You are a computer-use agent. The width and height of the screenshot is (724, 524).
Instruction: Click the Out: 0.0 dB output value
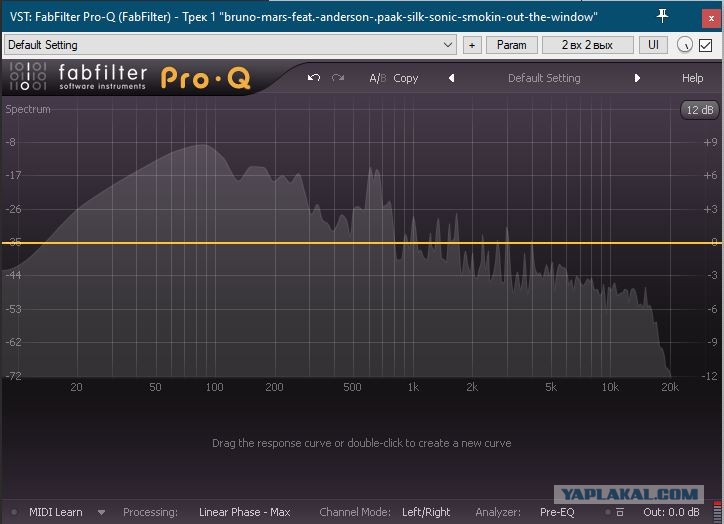coord(671,512)
